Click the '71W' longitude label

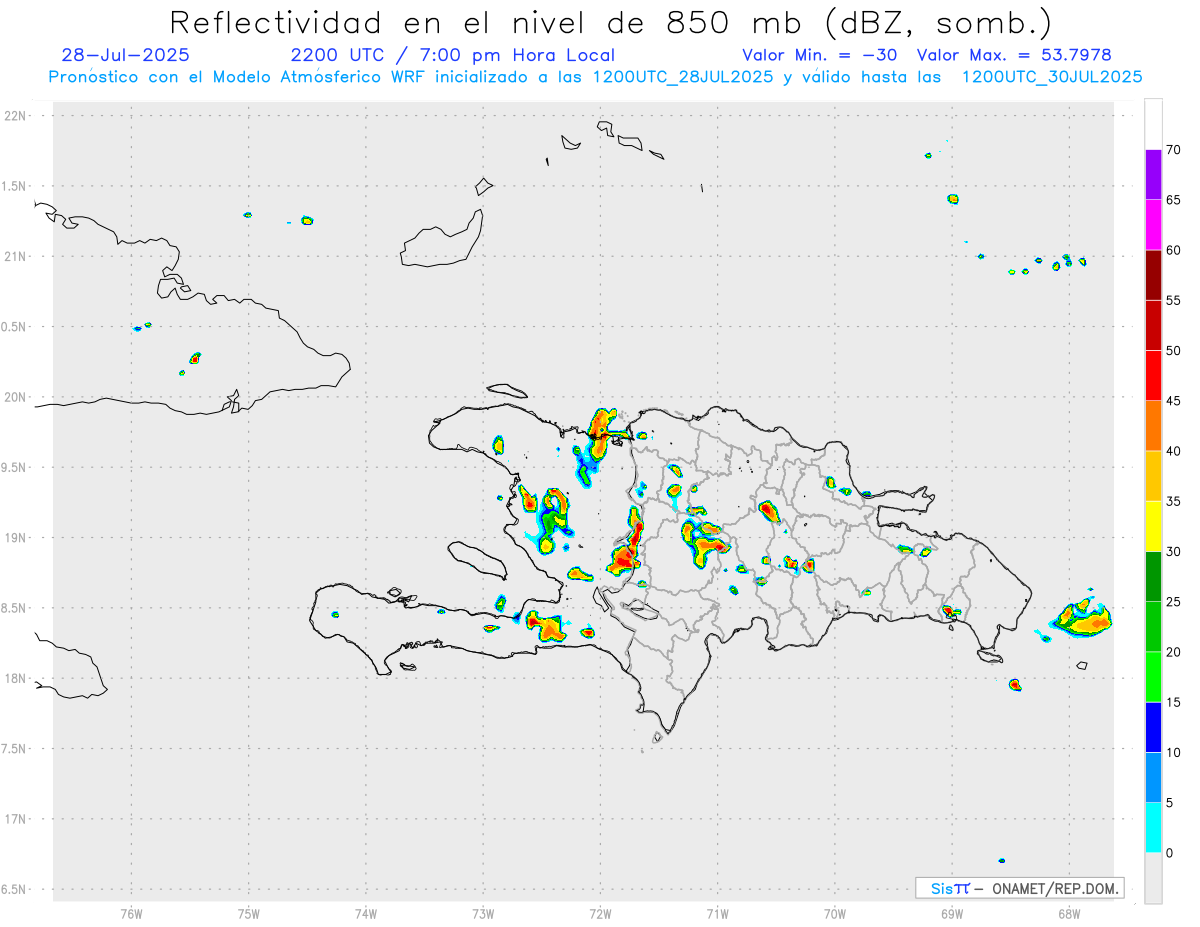point(717,913)
